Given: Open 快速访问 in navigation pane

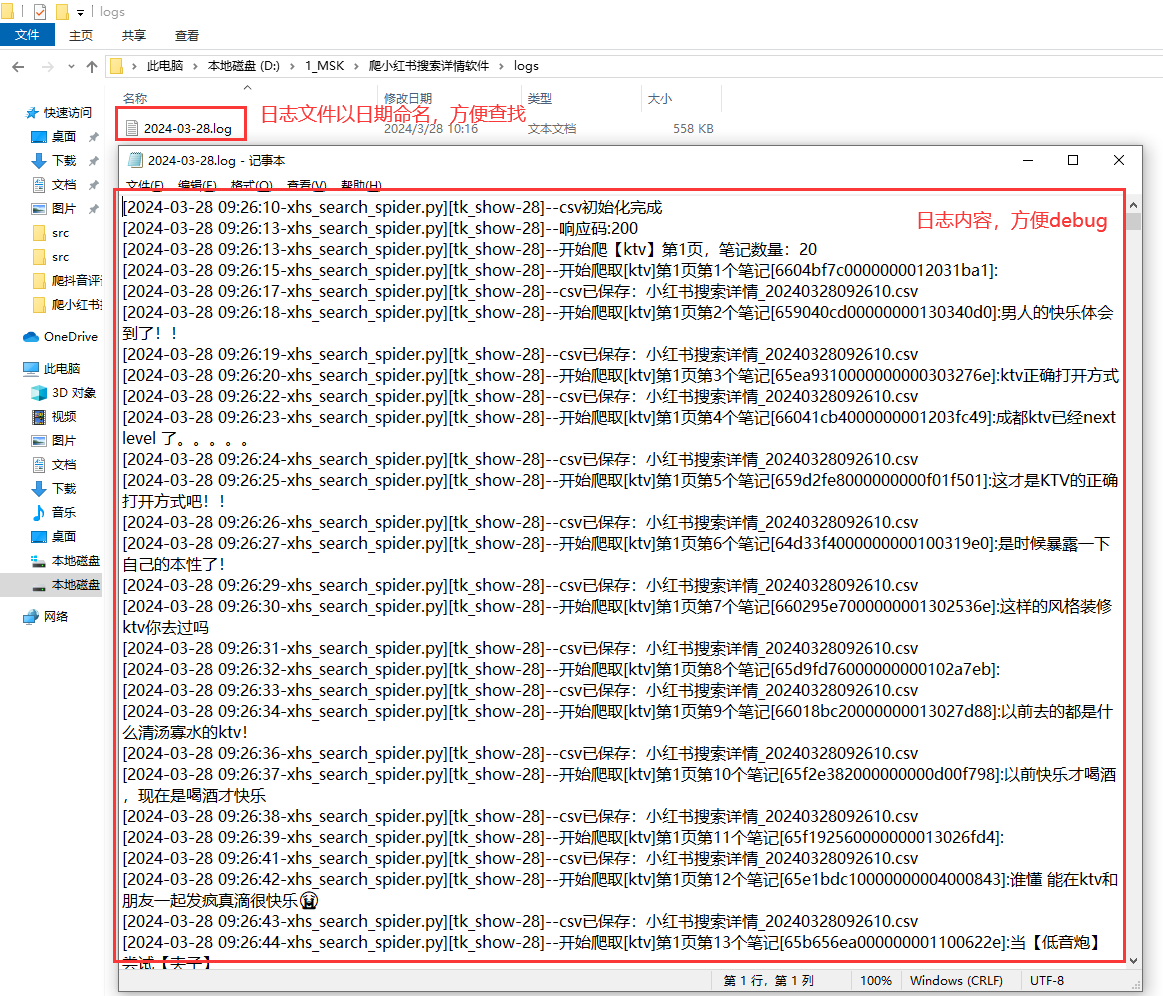Looking at the screenshot, I should [67, 113].
